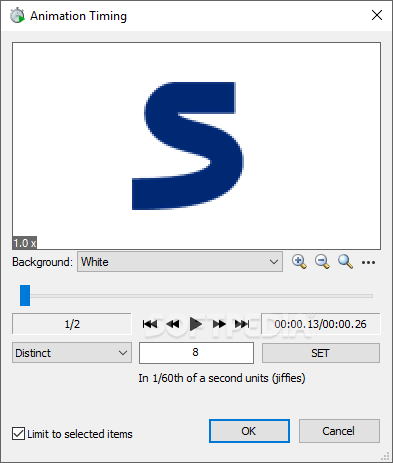This screenshot has height=463, width=393.
Task: Click the 1.0 x zoom label
Action: pyautogui.click(x=25, y=243)
